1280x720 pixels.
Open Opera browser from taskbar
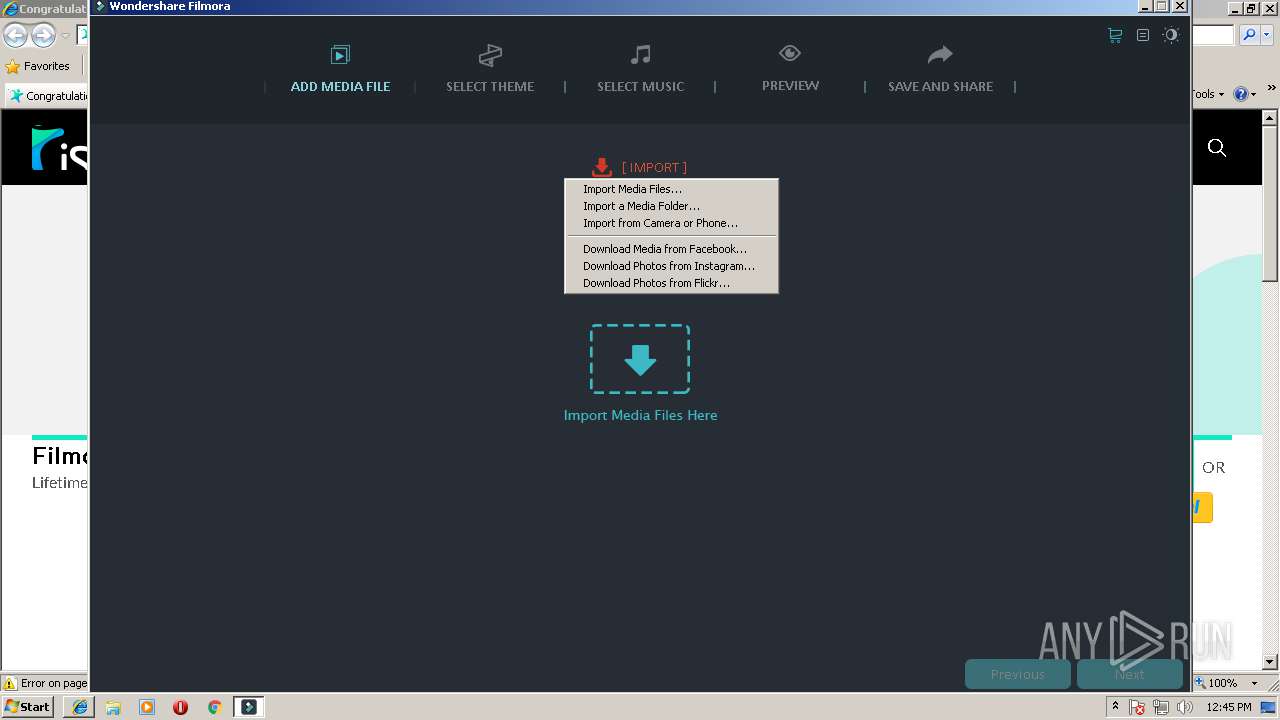point(180,707)
